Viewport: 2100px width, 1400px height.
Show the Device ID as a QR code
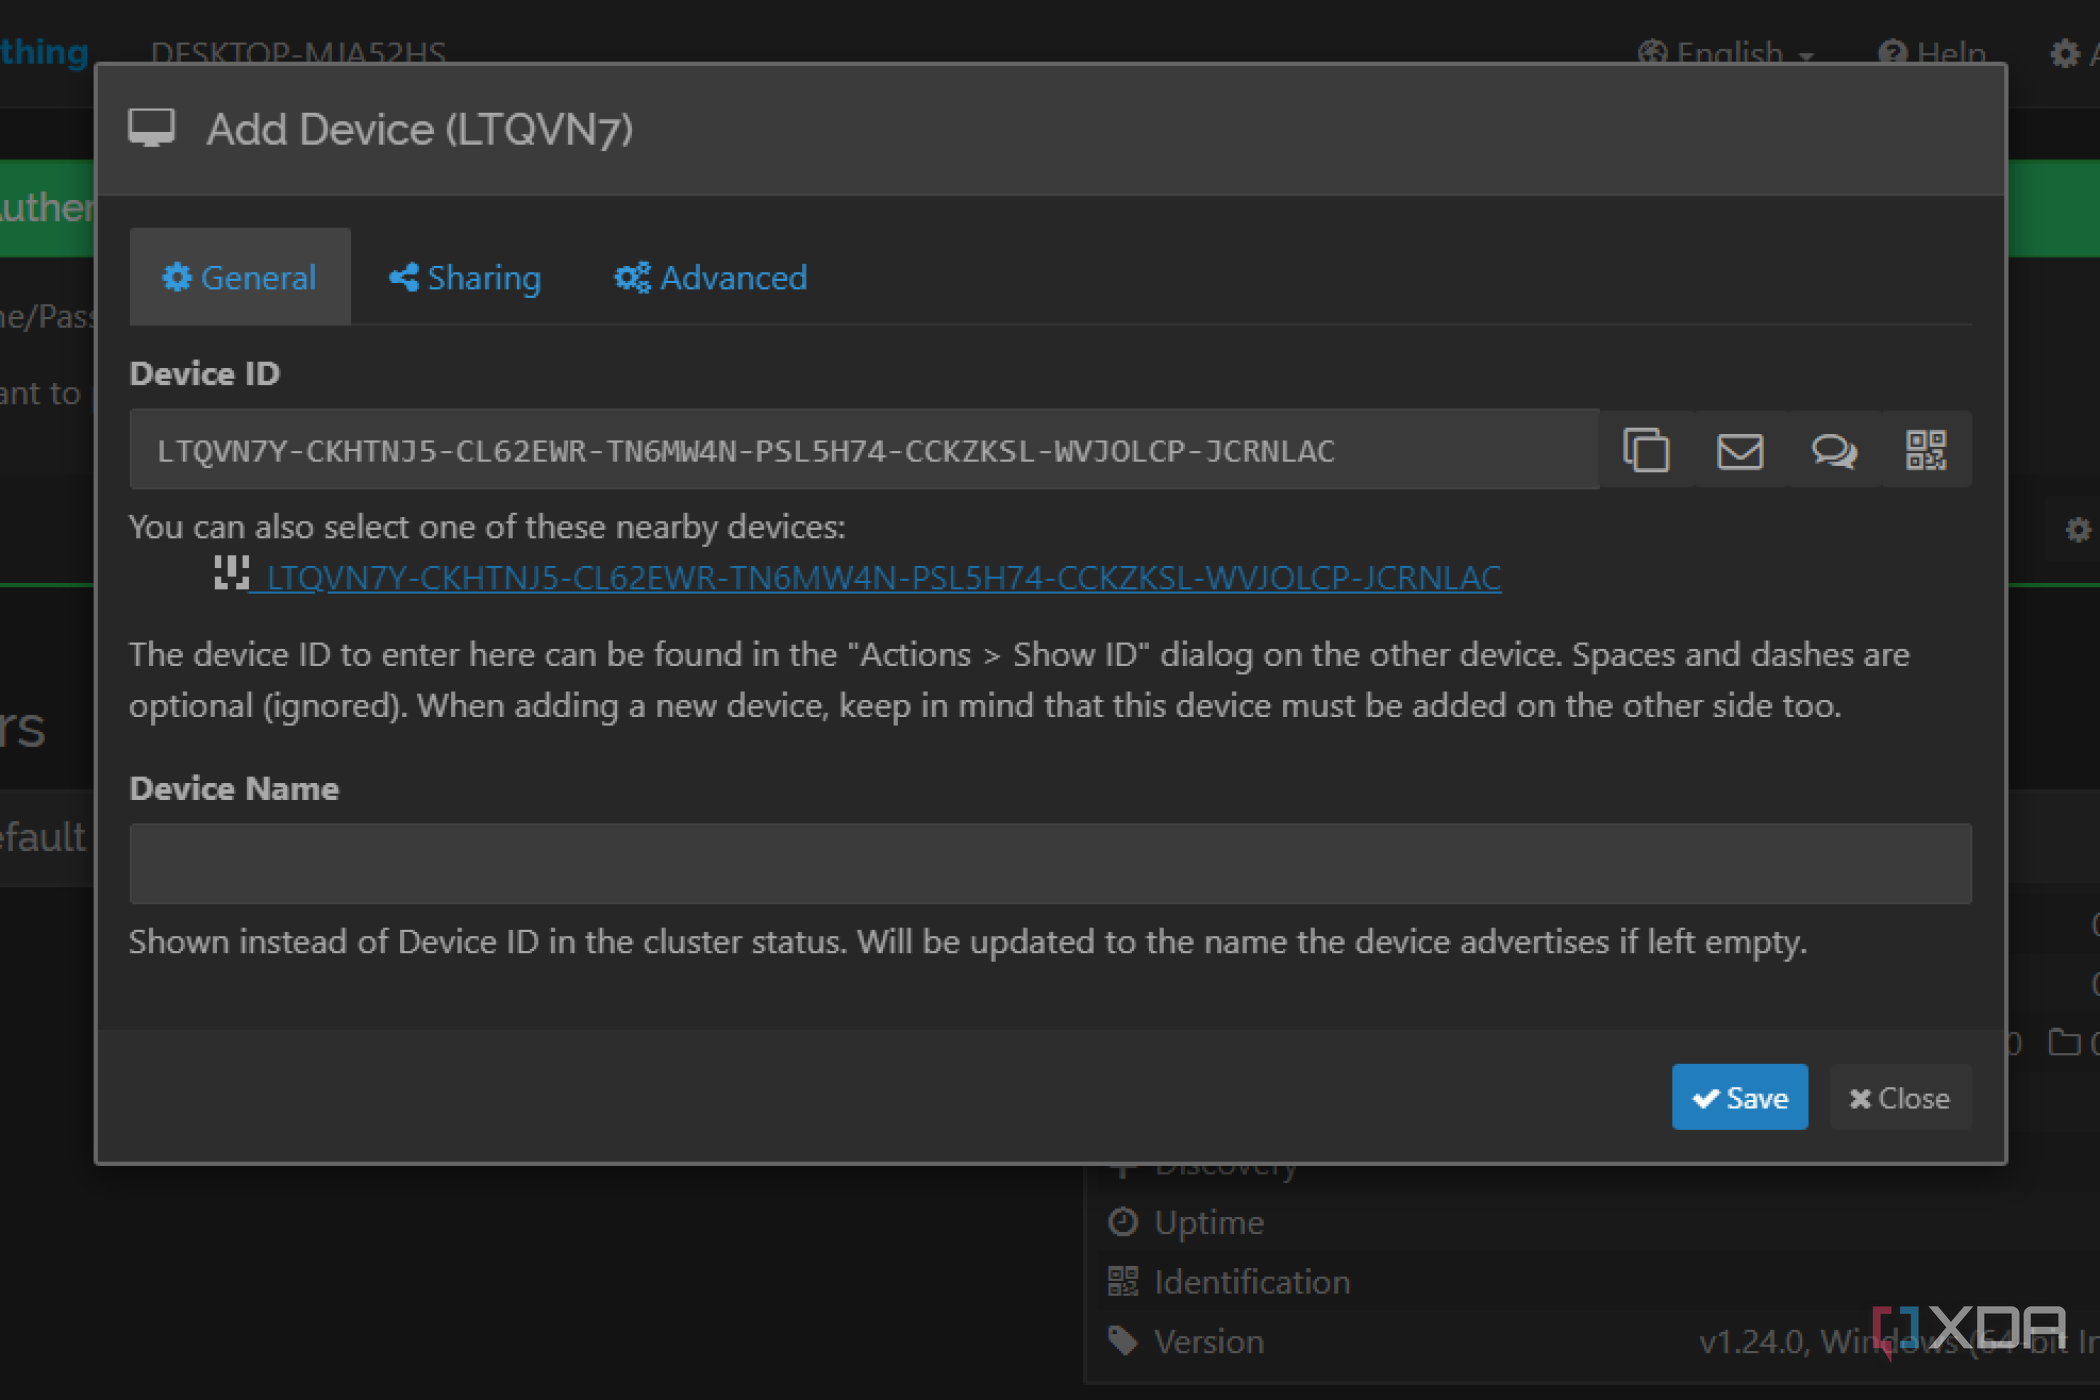click(x=1926, y=450)
